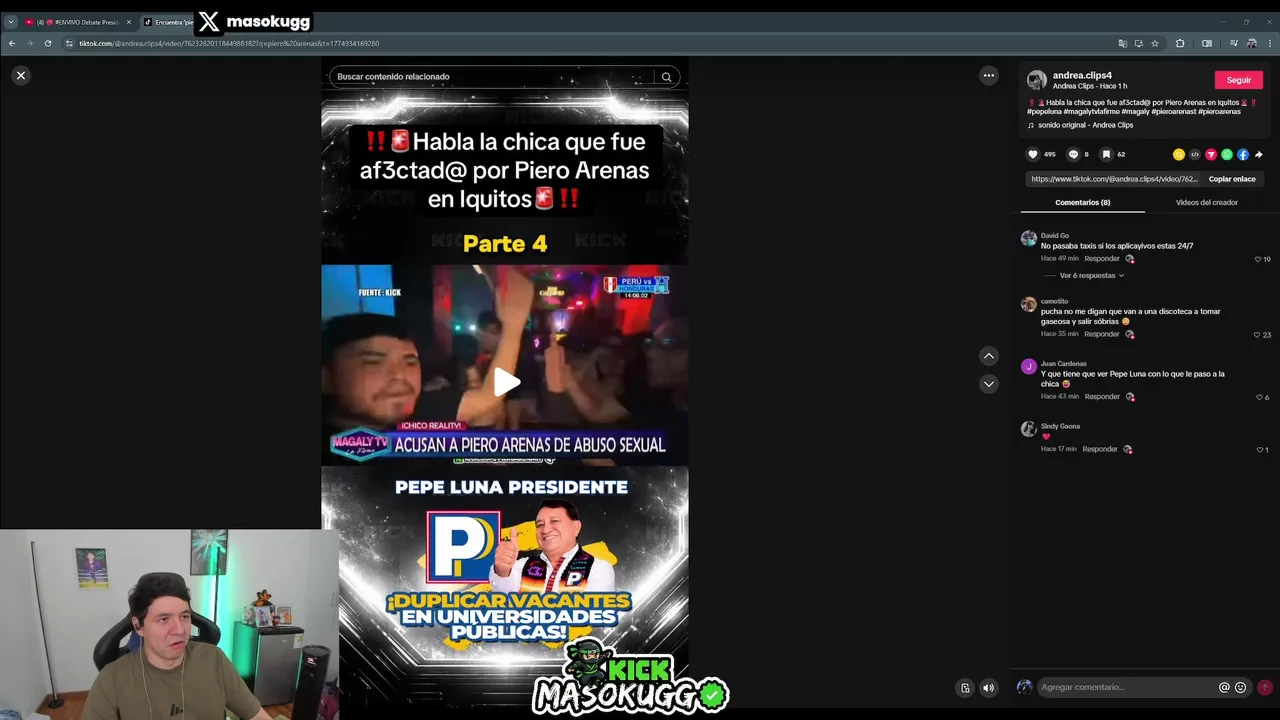1280x720 pixels.
Task: Share the video to Facebook
Action: (x=1243, y=154)
